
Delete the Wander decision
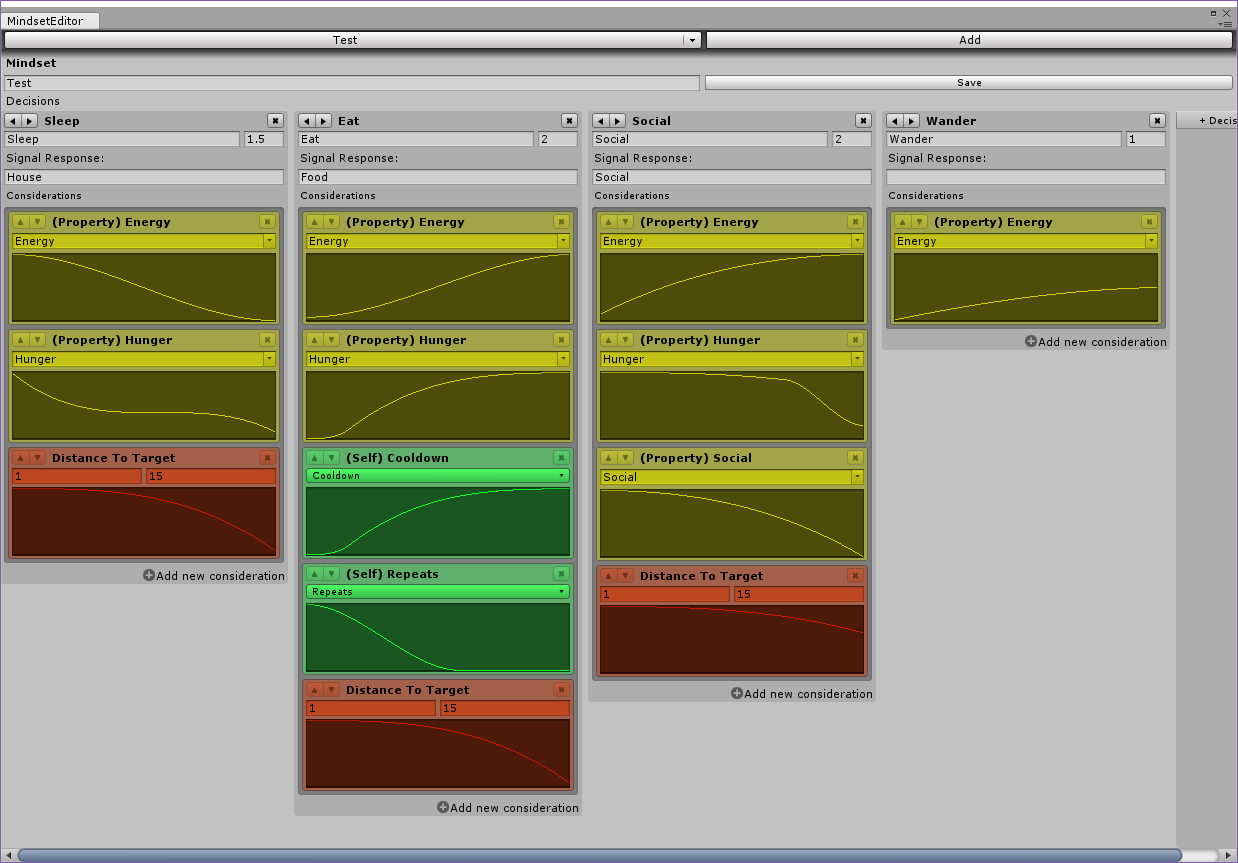[1157, 121]
